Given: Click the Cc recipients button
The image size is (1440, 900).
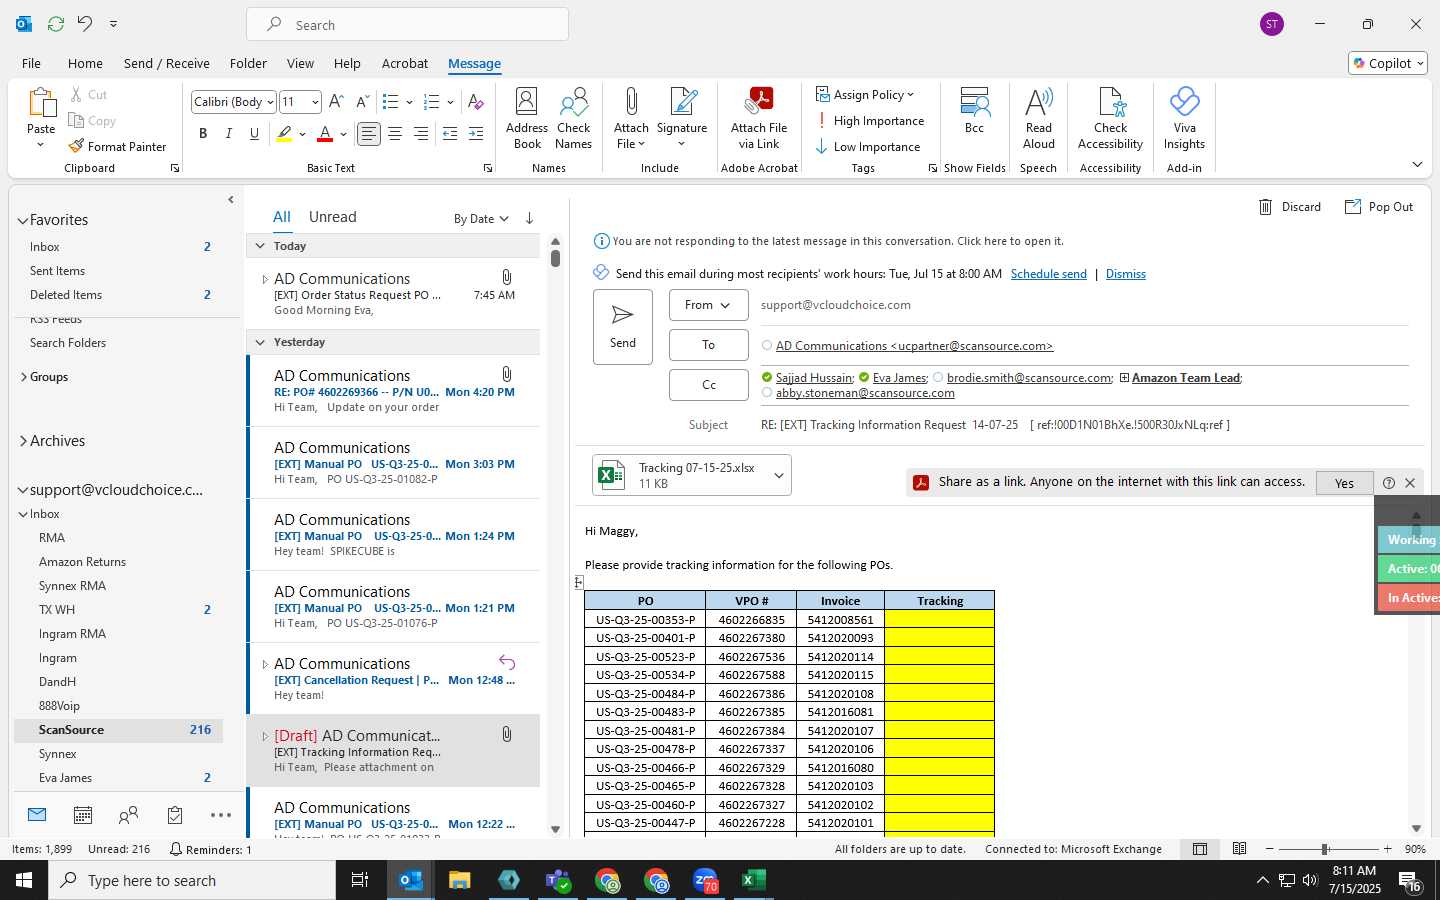Looking at the screenshot, I should point(708,385).
